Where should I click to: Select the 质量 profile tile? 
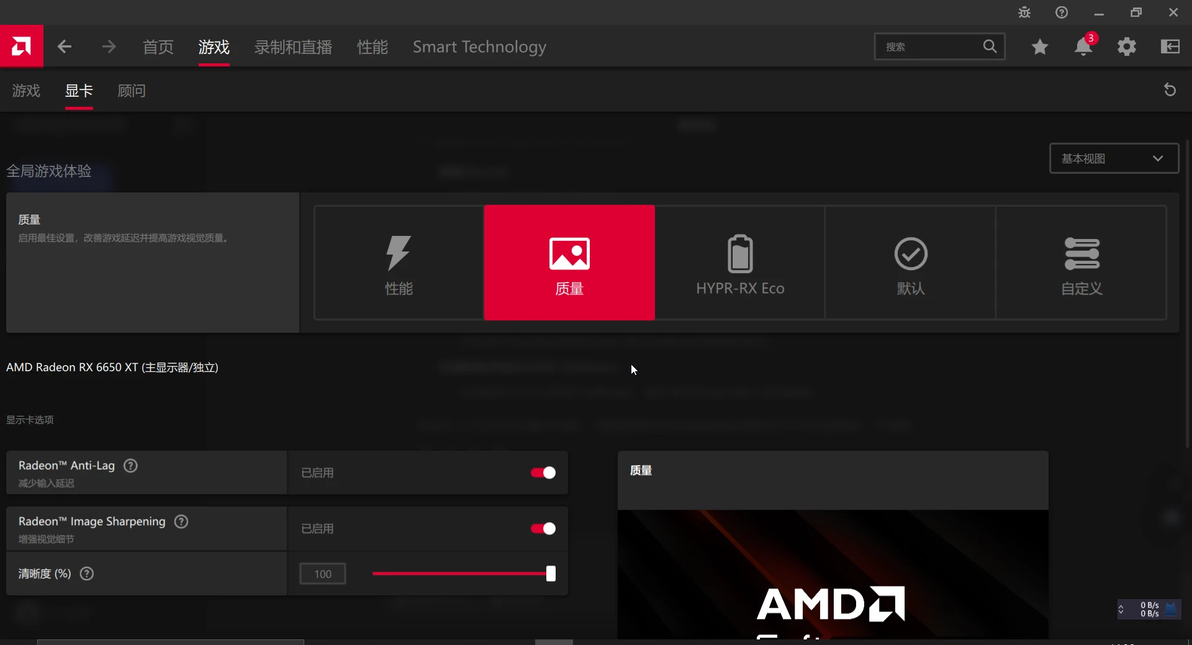pos(569,262)
